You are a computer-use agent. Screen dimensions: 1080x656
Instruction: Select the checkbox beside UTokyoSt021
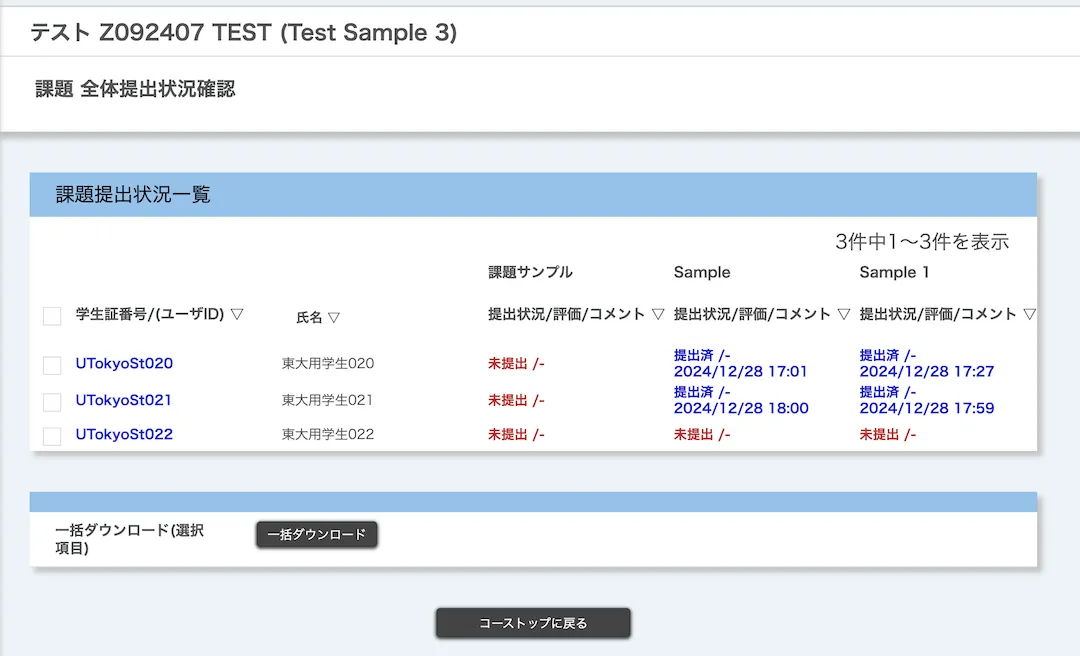(52, 401)
